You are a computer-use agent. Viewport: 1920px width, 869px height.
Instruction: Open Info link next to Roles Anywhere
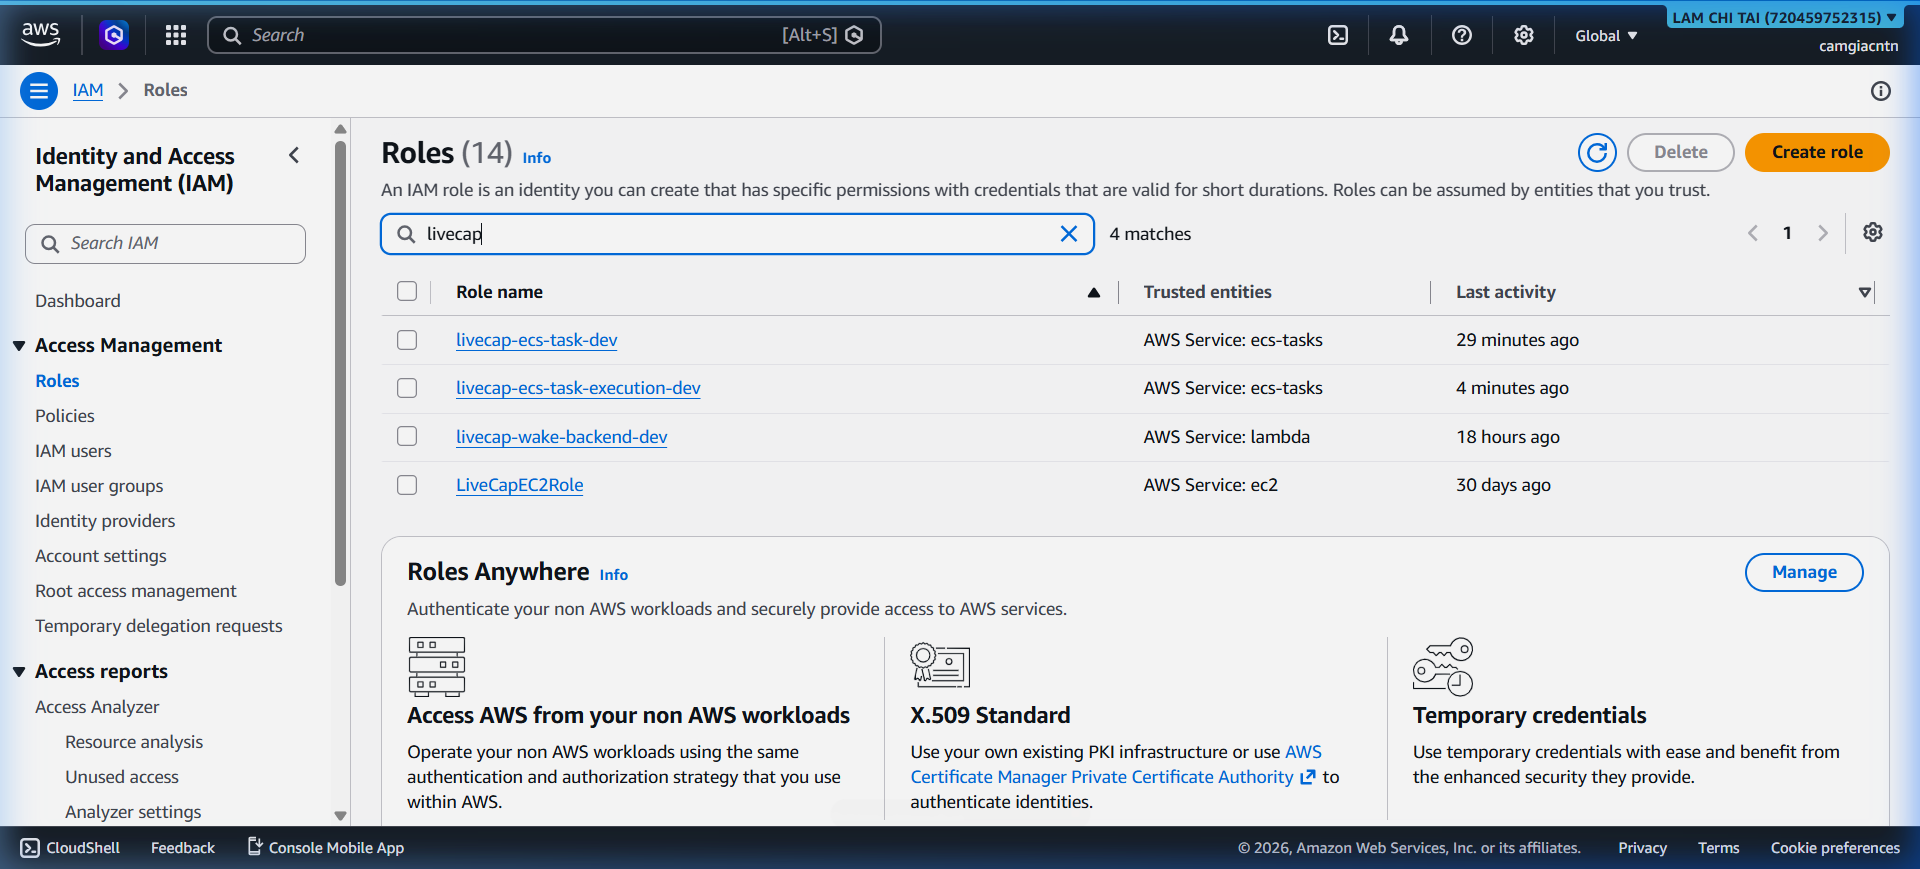(x=613, y=575)
